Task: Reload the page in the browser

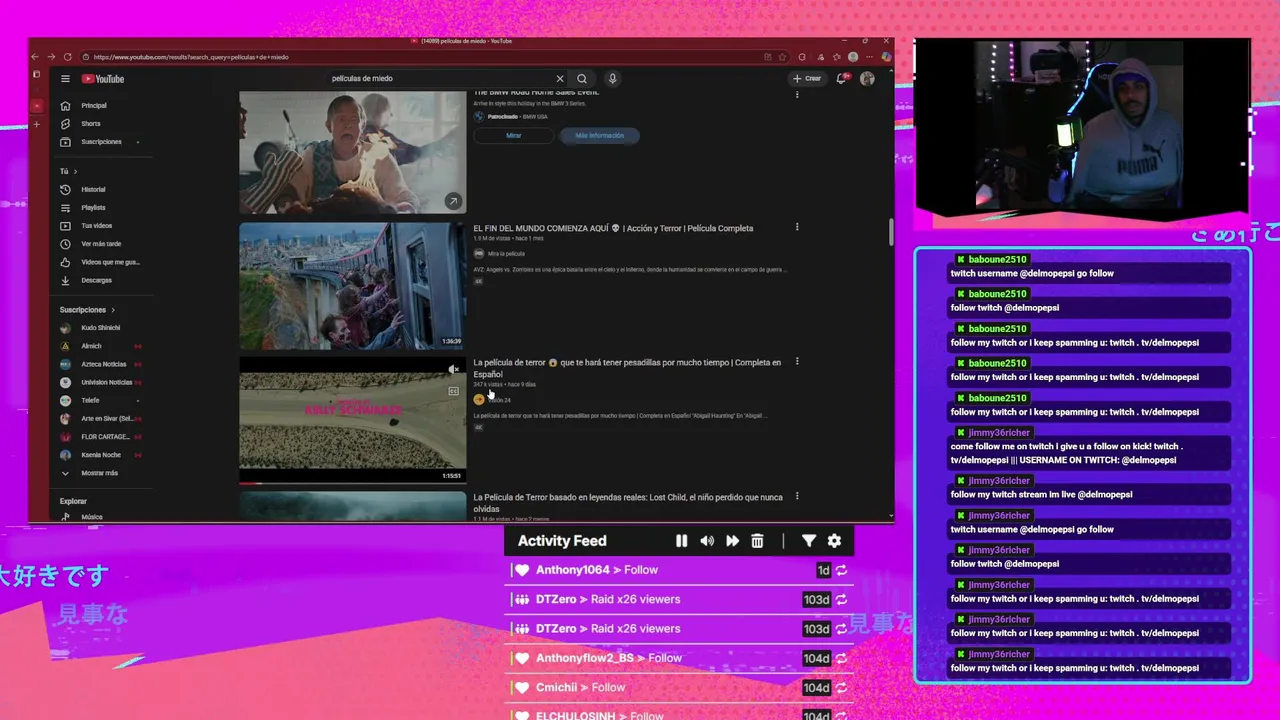Action: pos(67,57)
